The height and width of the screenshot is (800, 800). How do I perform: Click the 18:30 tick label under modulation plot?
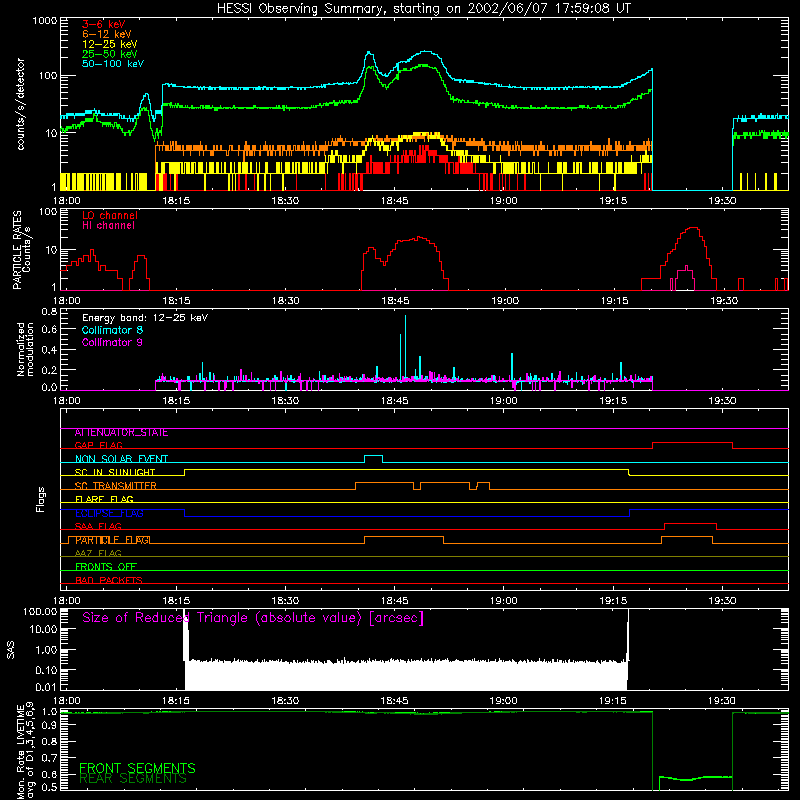(x=285, y=401)
